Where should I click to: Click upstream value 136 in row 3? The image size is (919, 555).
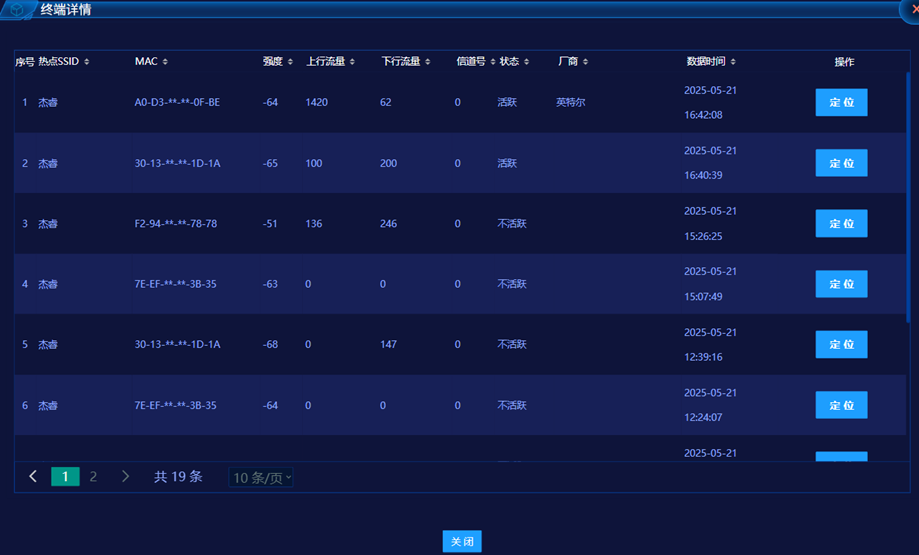click(314, 224)
